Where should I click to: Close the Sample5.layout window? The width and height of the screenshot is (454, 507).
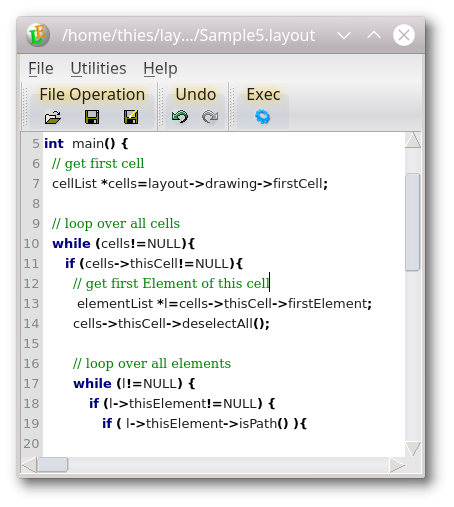click(404, 35)
